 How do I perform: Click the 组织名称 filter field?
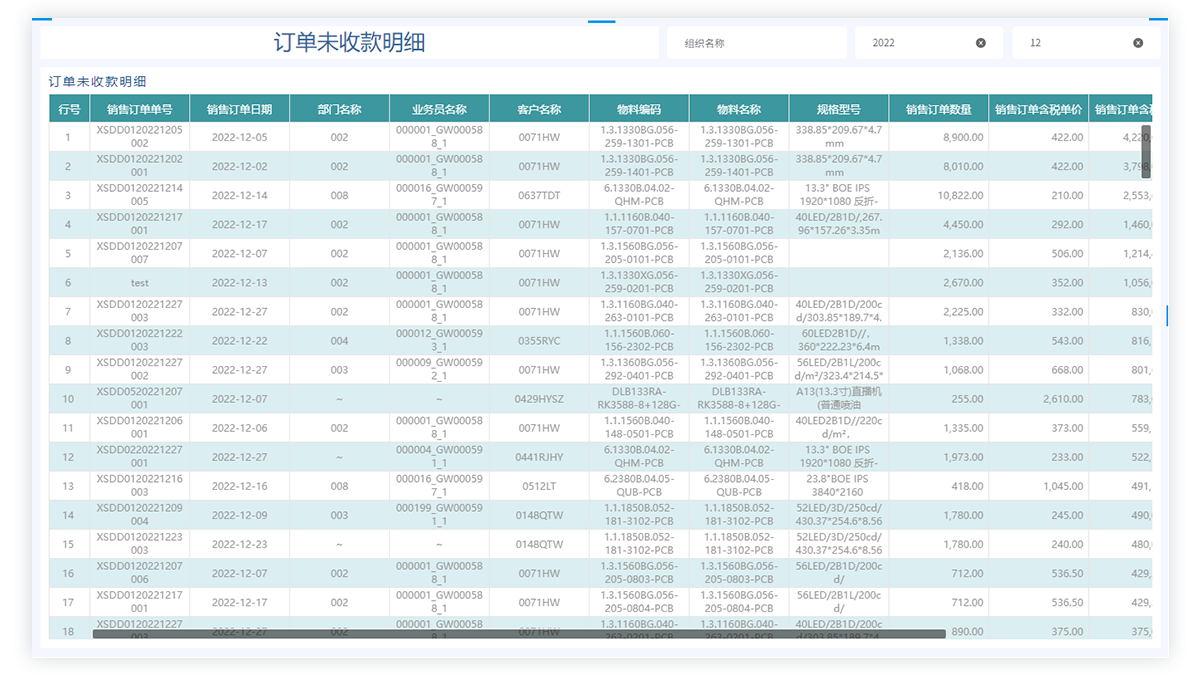760,43
